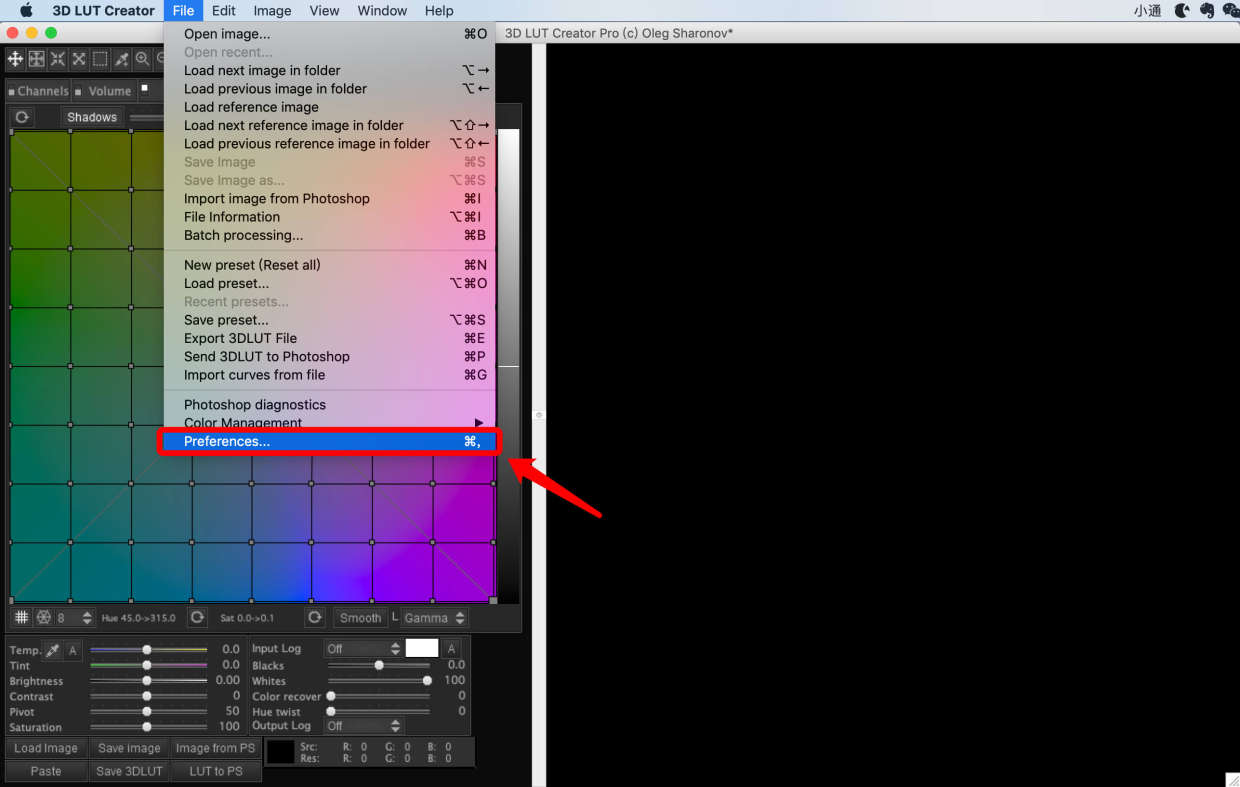The height and width of the screenshot is (787, 1240).
Task: Click the Saturation slider handle
Action: point(147,727)
